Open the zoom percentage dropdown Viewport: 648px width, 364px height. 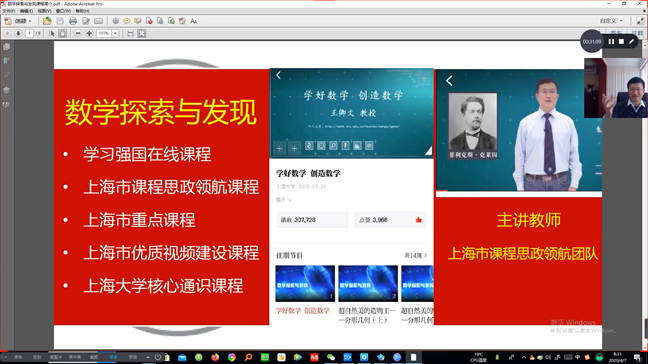116,33
